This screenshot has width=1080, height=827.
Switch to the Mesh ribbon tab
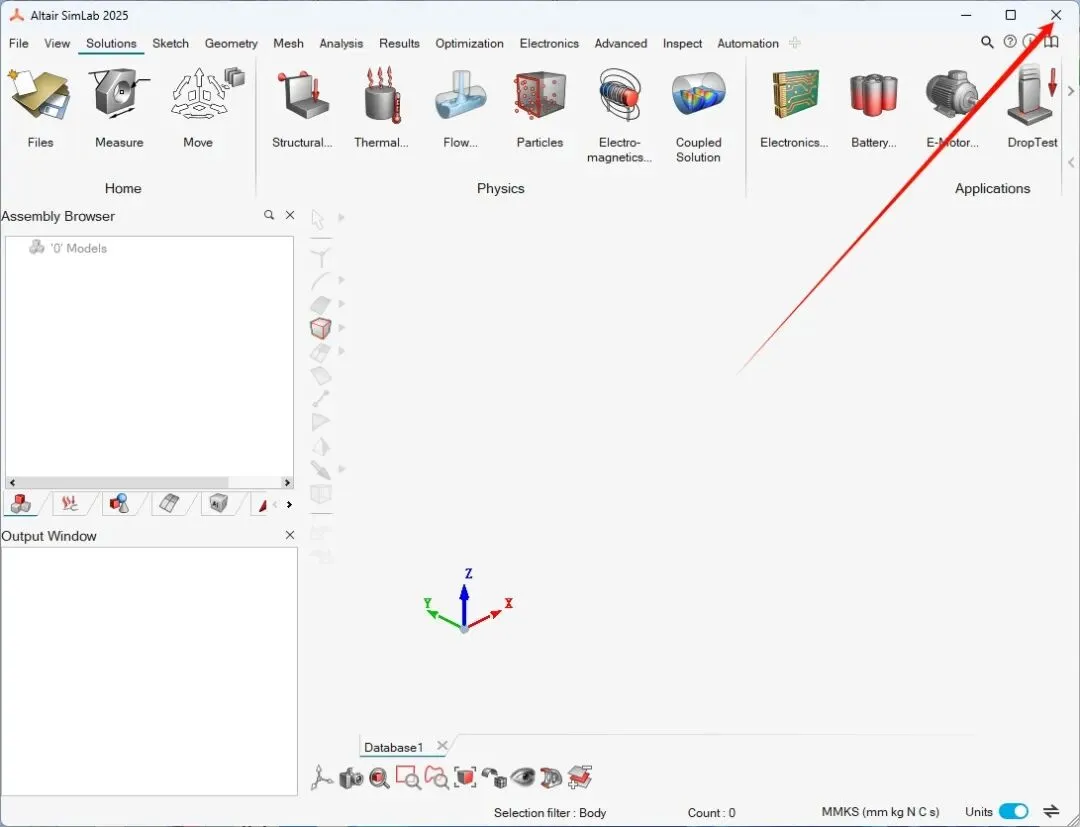point(288,43)
